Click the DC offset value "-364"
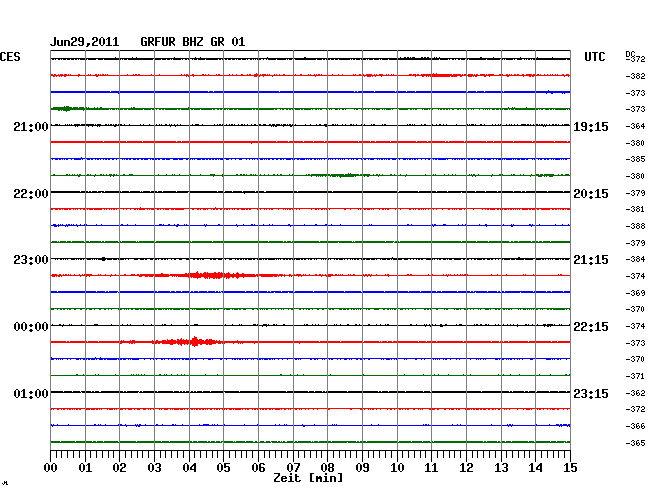The height and width of the screenshot is (494, 650). pyautogui.click(x=635, y=126)
